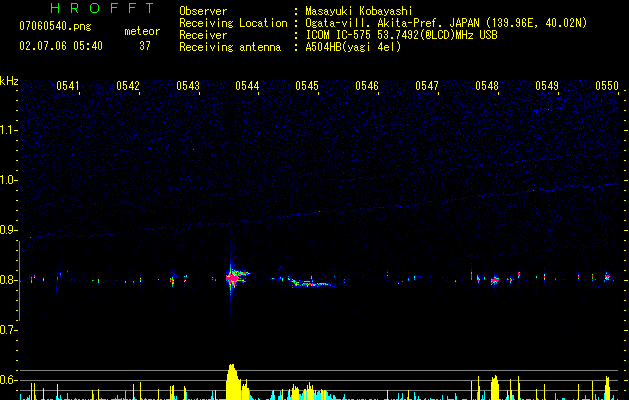Click the A504HB(yagi 4el) antenna value
This screenshot has height=400, width=629.
(353, 47)
